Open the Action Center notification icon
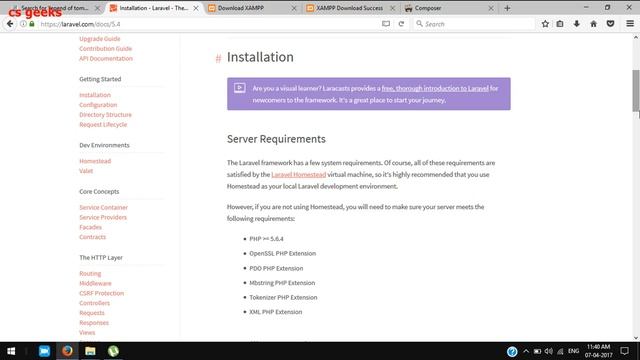Screen dimensions: 640x360 tap(624, 351)
